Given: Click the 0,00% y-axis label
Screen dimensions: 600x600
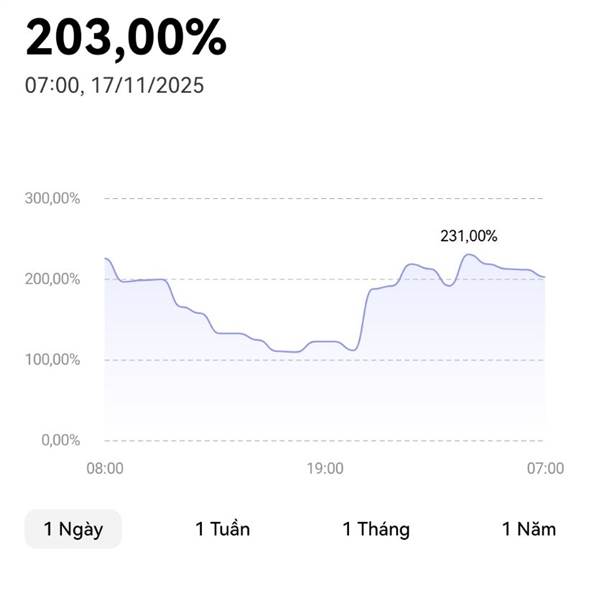Looking at the screenshot, I should pos(60,440).
